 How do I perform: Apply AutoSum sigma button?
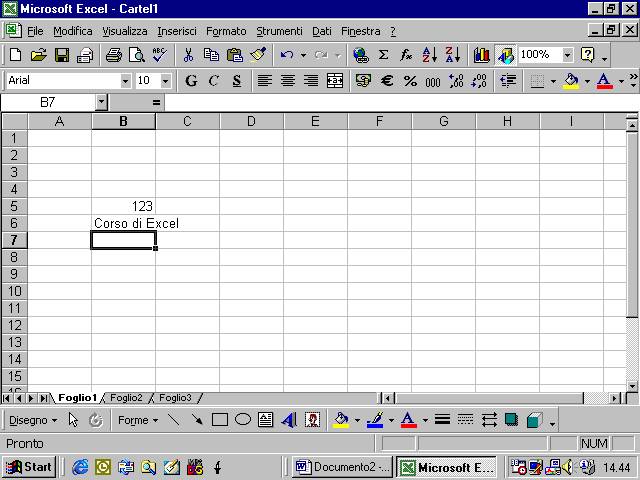383,55
